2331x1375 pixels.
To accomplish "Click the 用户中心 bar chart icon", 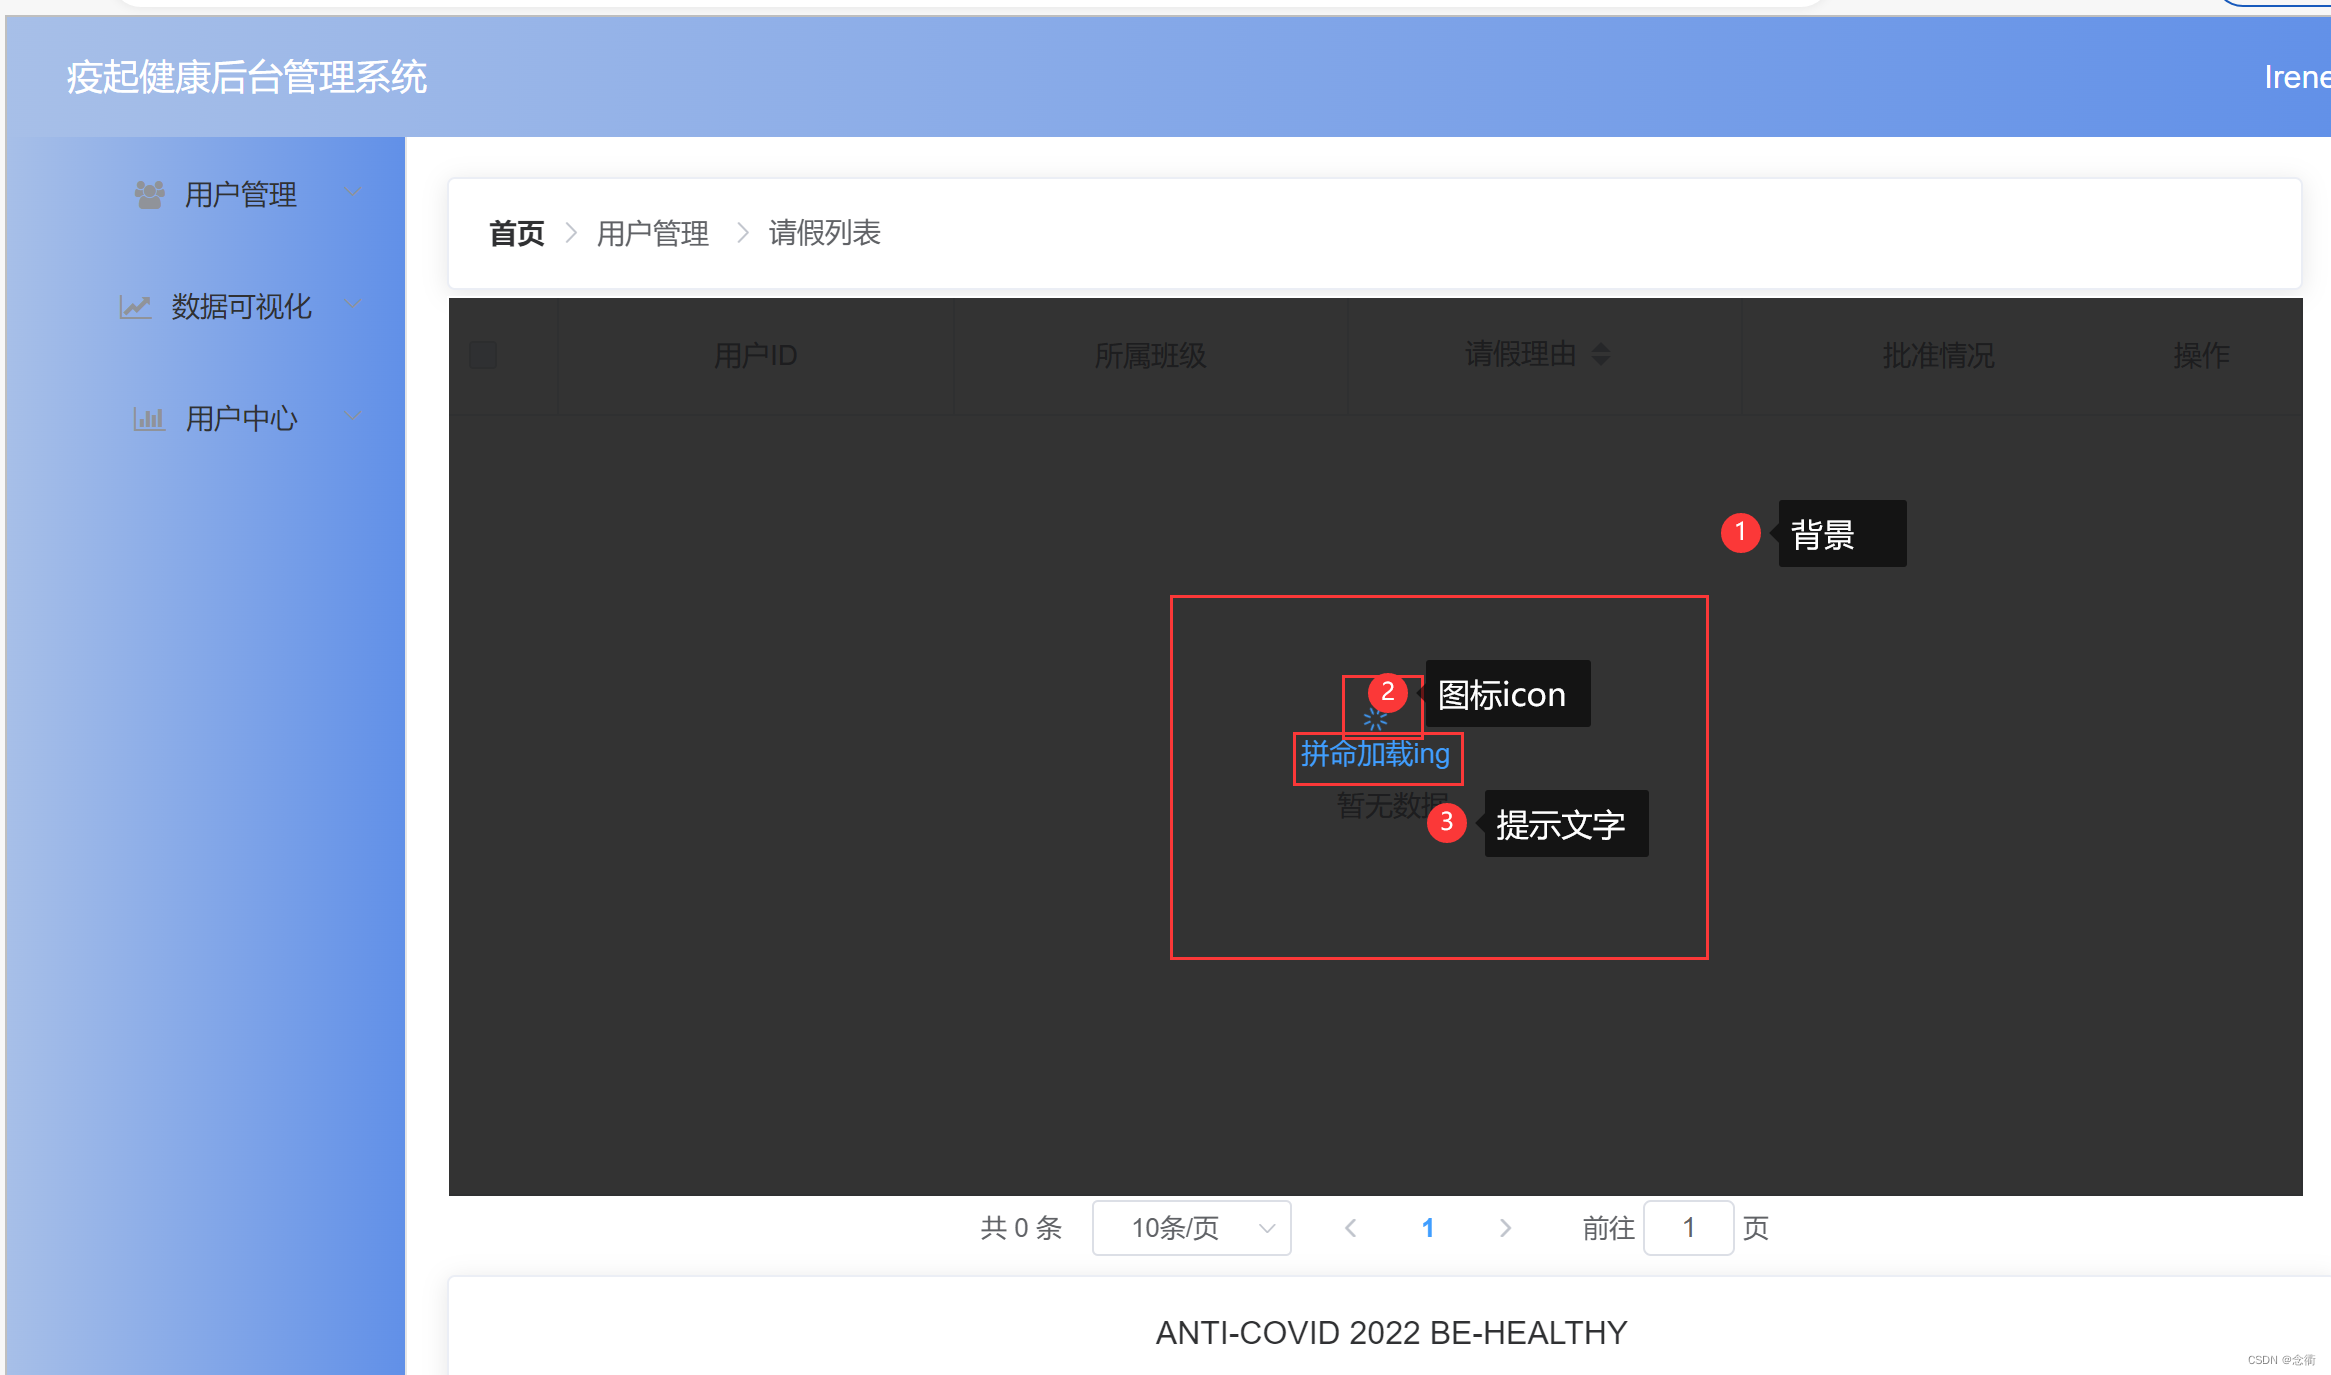I will (x=148, y=418).
